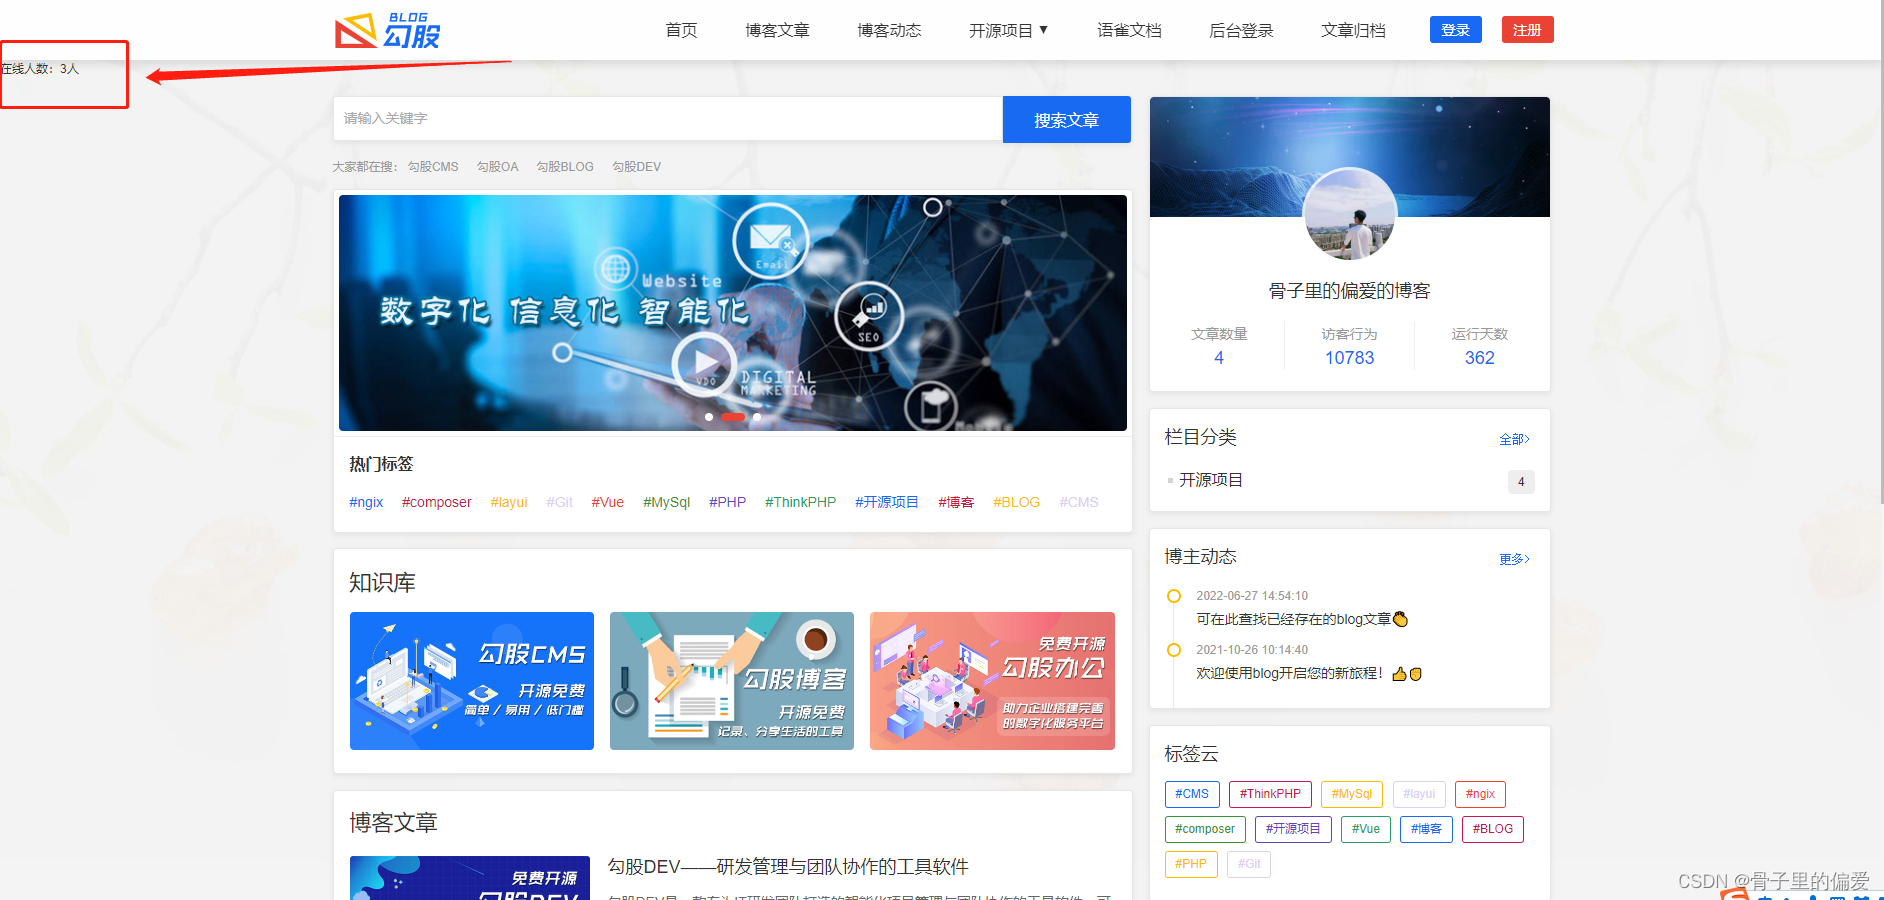
Task: Expand the 开源项目 dropdown menu
Action: [1009, 30]
